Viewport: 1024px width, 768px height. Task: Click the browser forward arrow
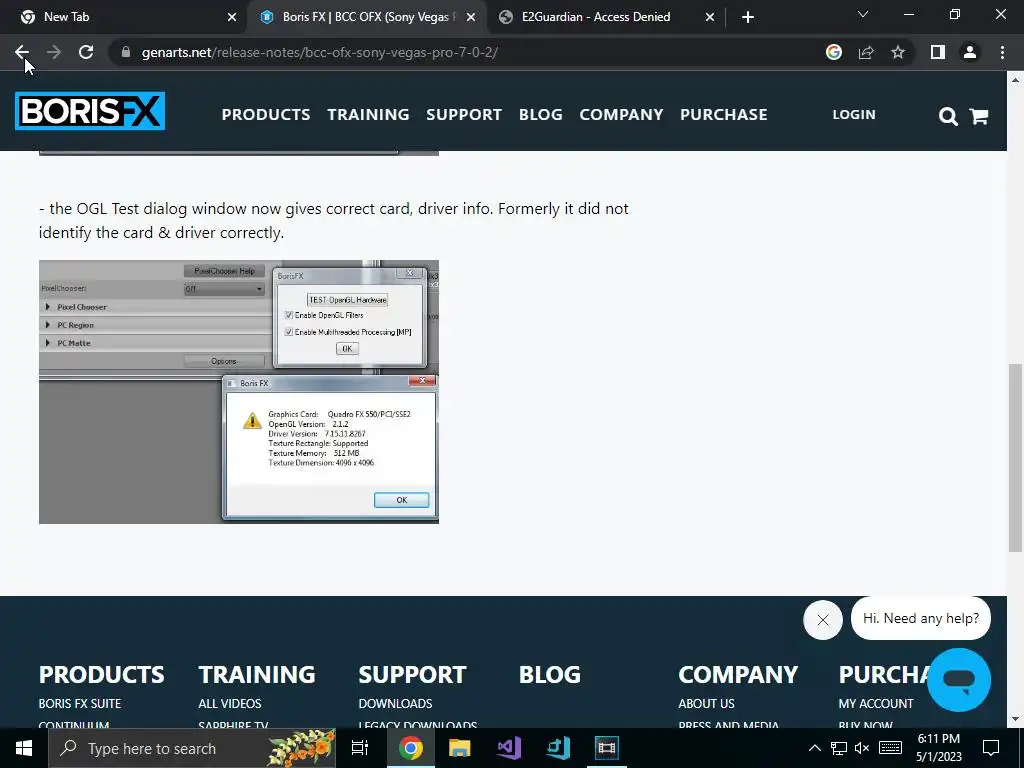54,52
